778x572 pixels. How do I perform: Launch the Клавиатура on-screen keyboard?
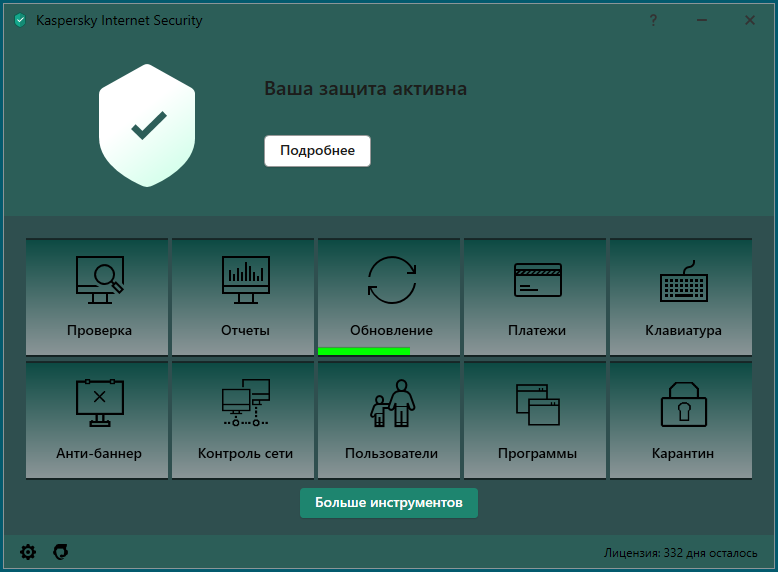pyautogui.click(x=681, y=297)
